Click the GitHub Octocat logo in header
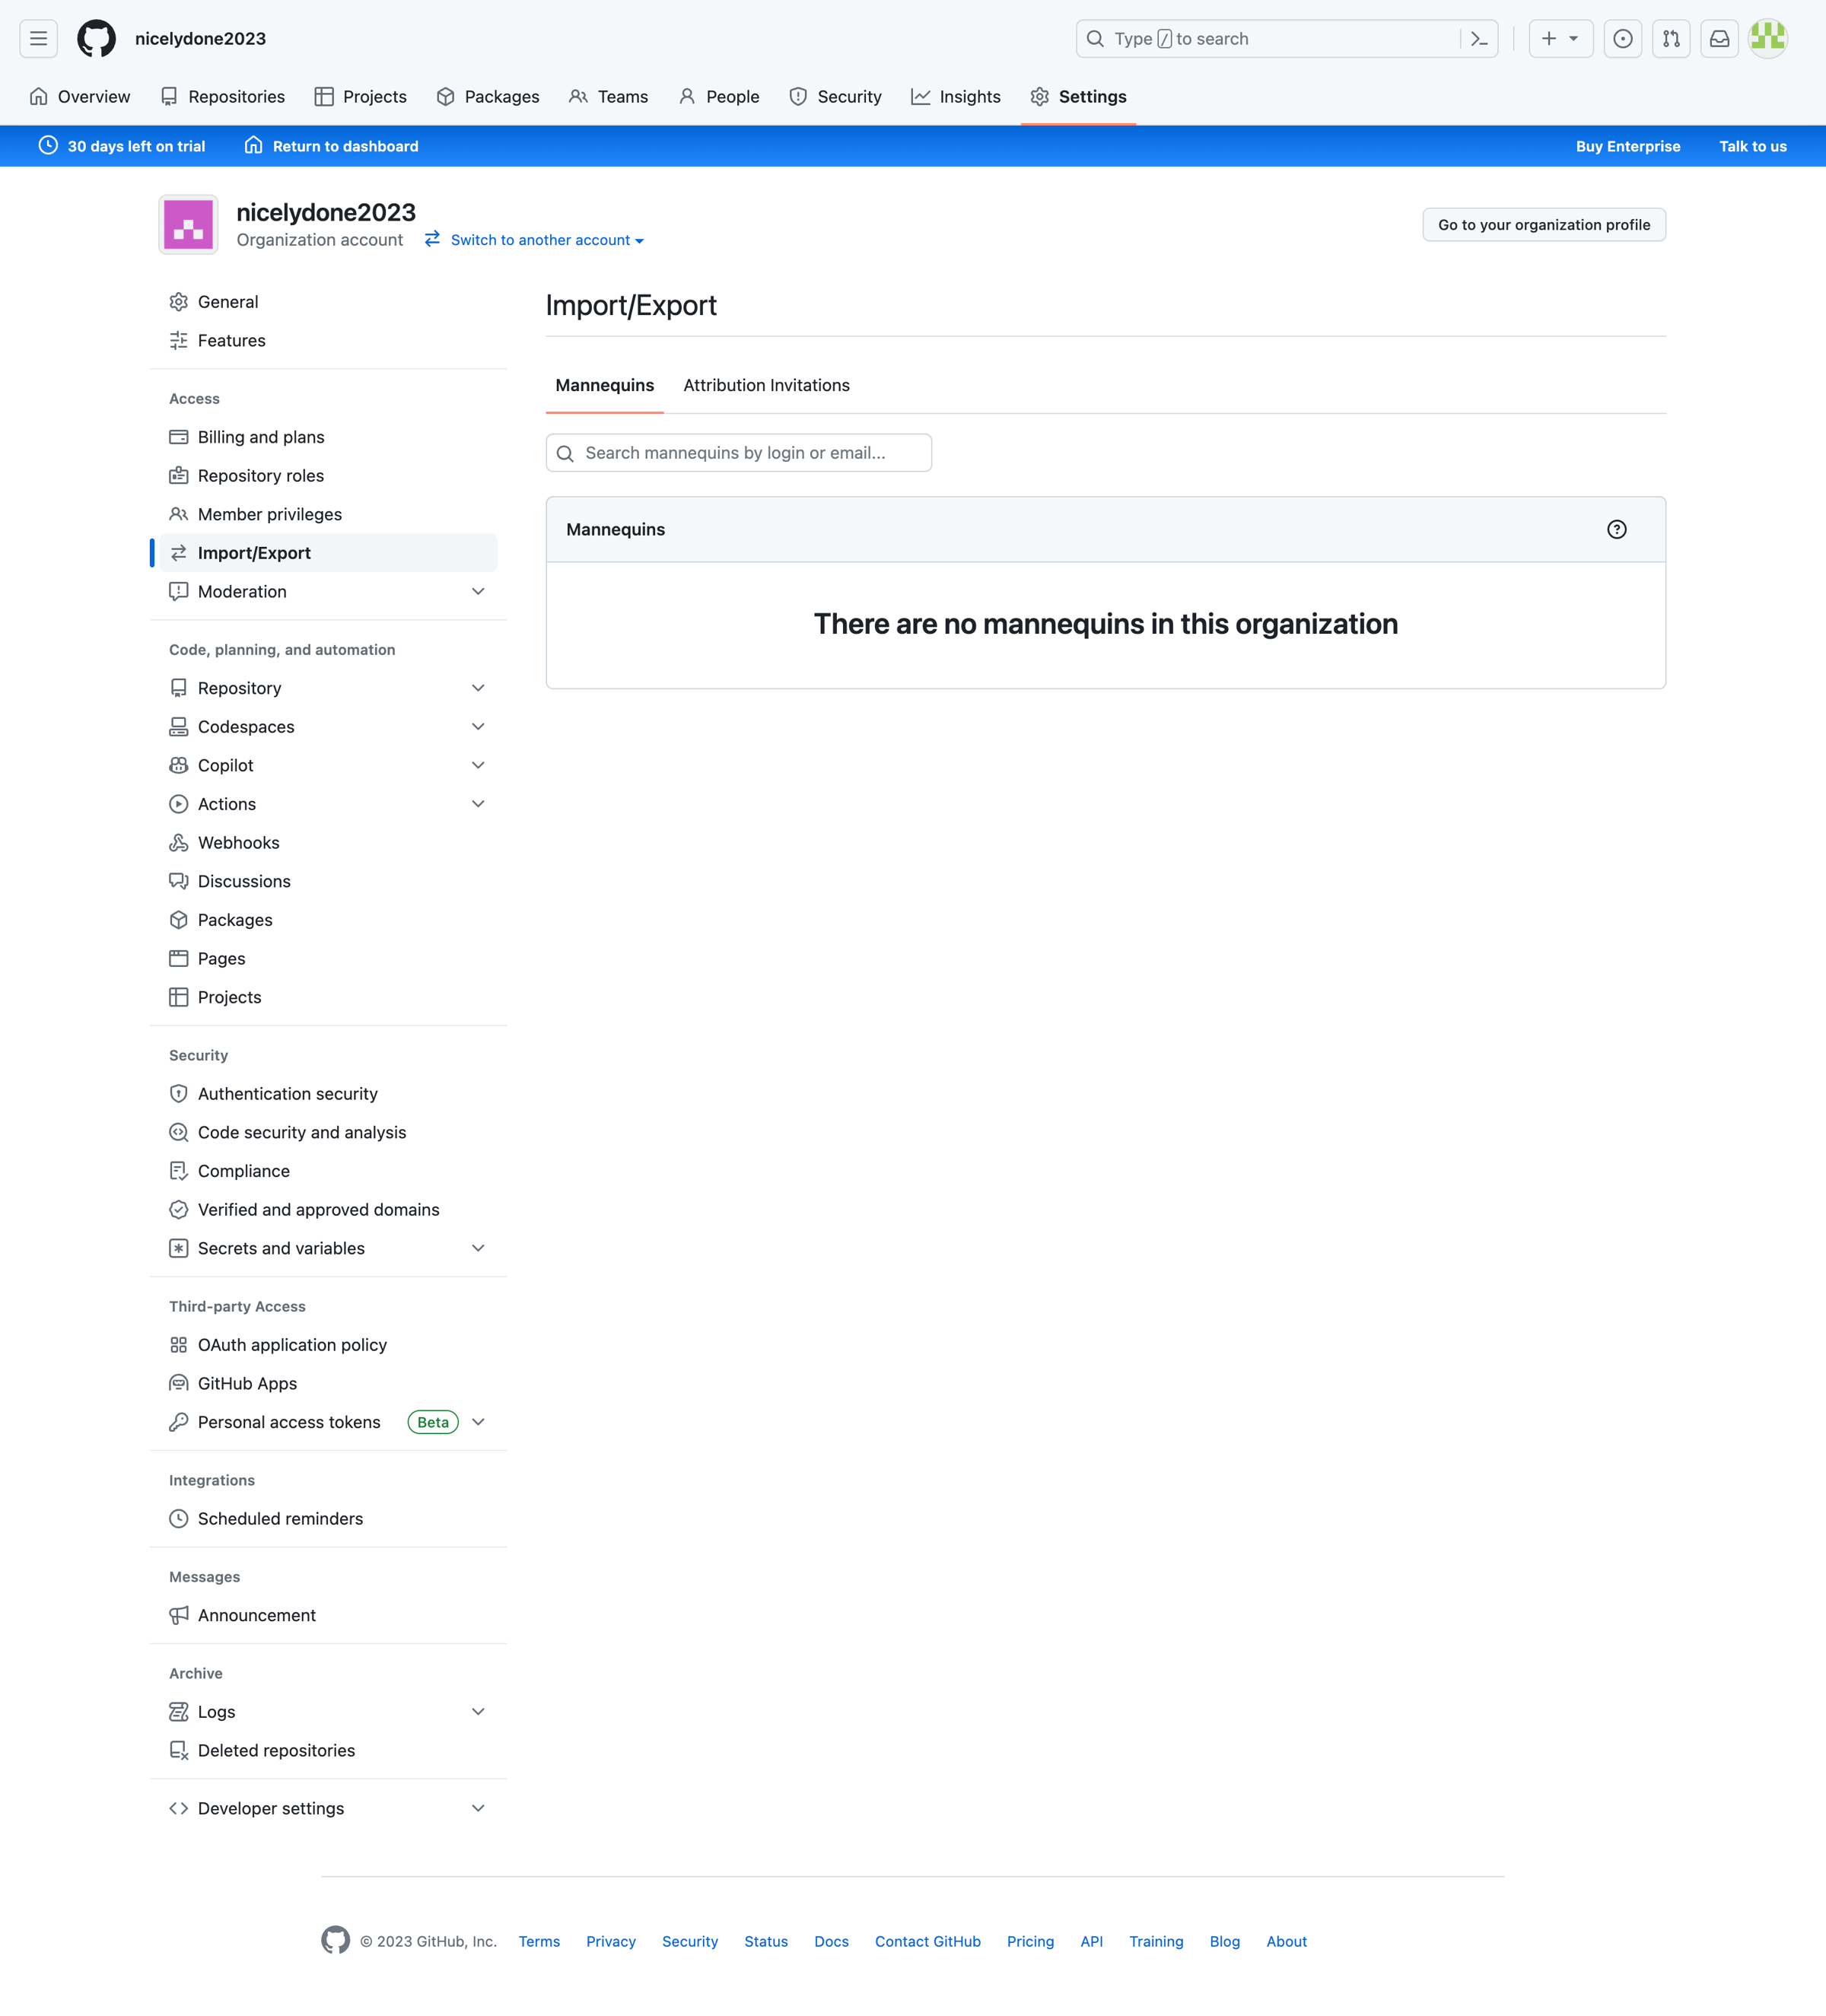The width and height of the screenshot is (1826, 2016). click(97, 39)
